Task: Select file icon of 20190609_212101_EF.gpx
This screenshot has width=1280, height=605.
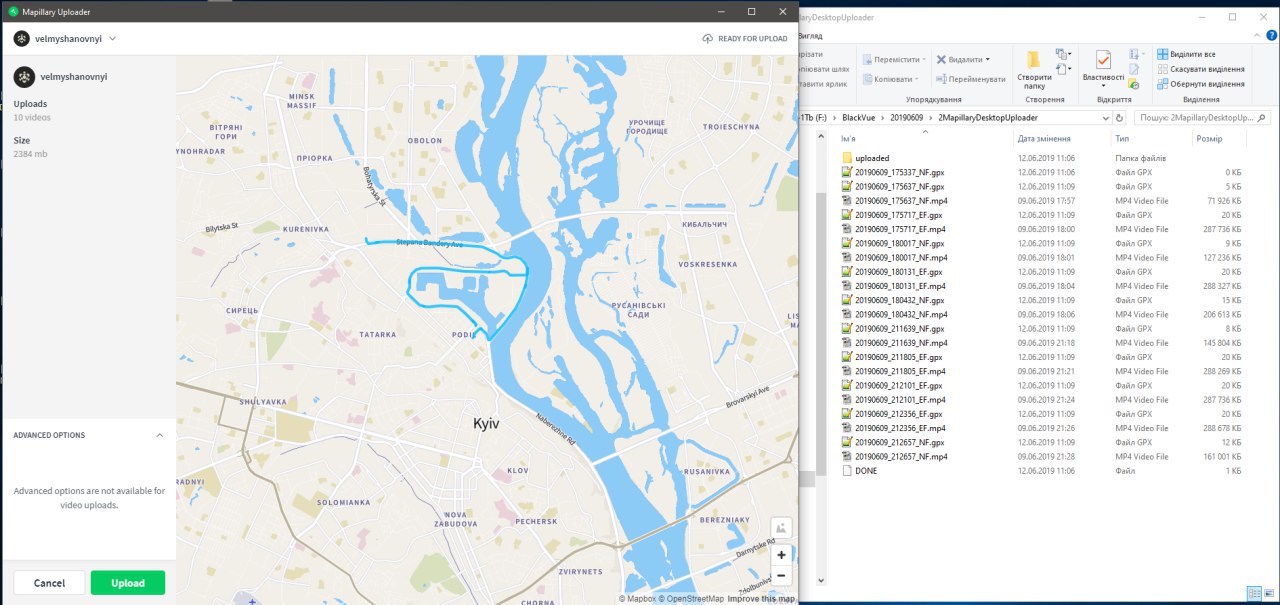Action: click(846, 385)
